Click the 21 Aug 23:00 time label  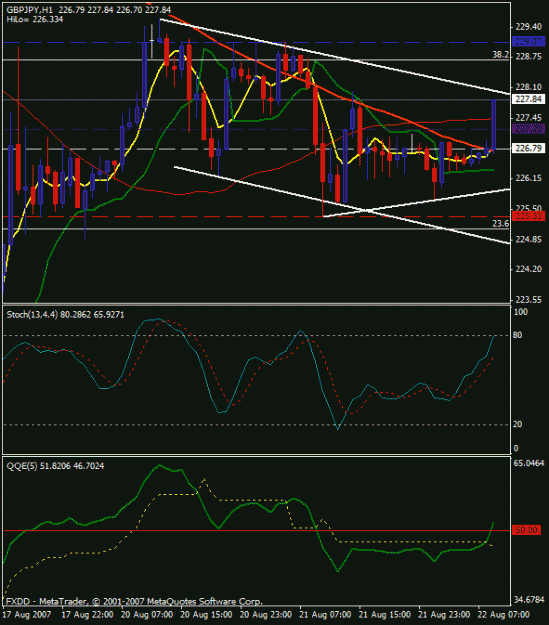(444, 615)
